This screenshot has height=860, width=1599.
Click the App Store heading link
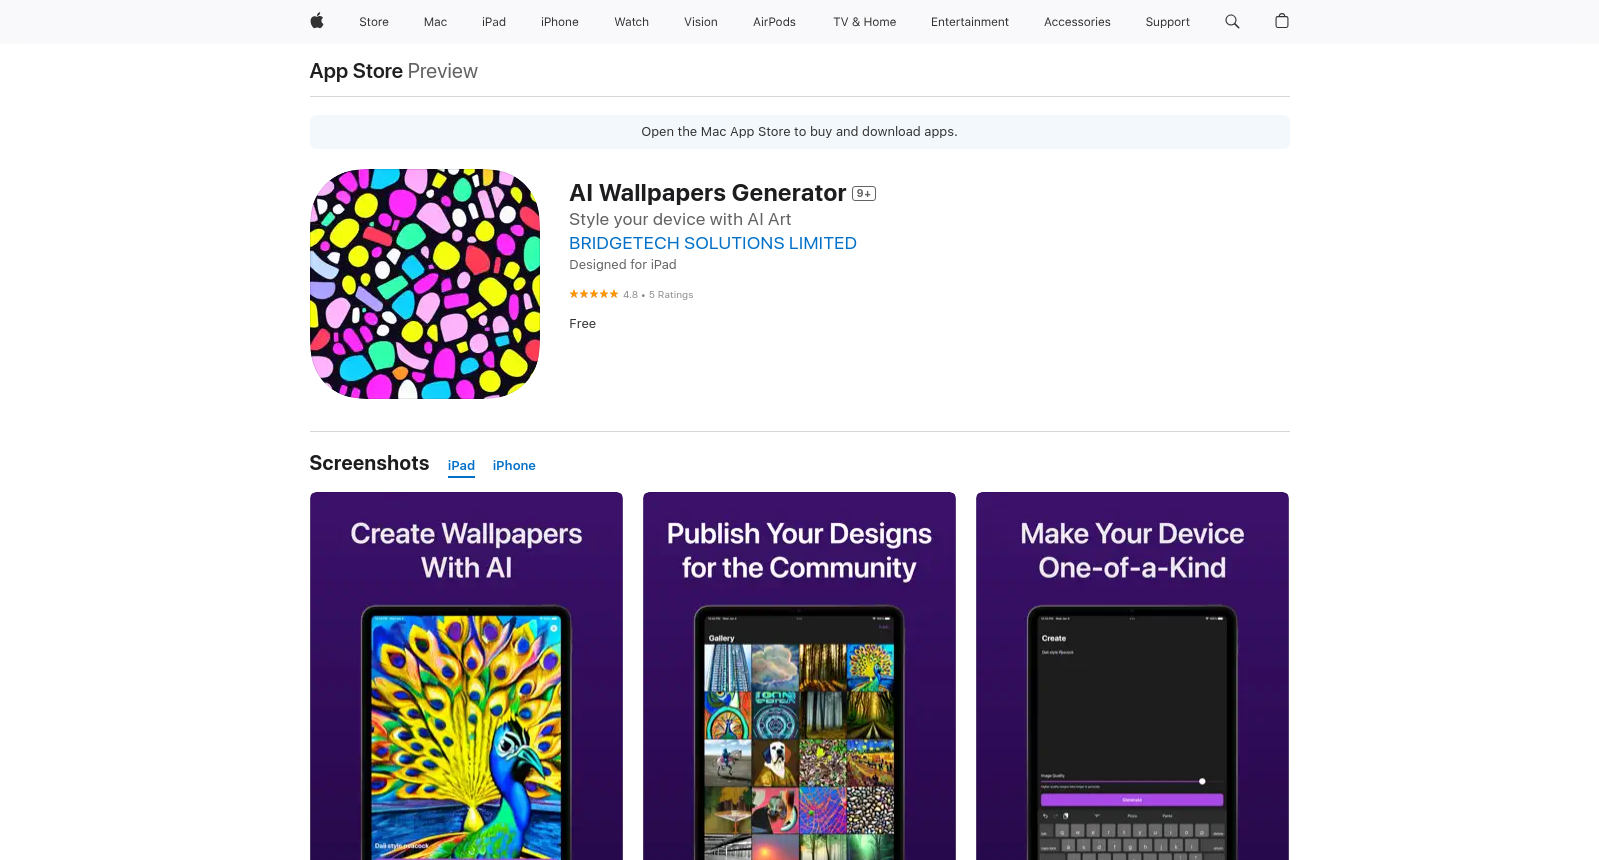(x=356, y=71)
